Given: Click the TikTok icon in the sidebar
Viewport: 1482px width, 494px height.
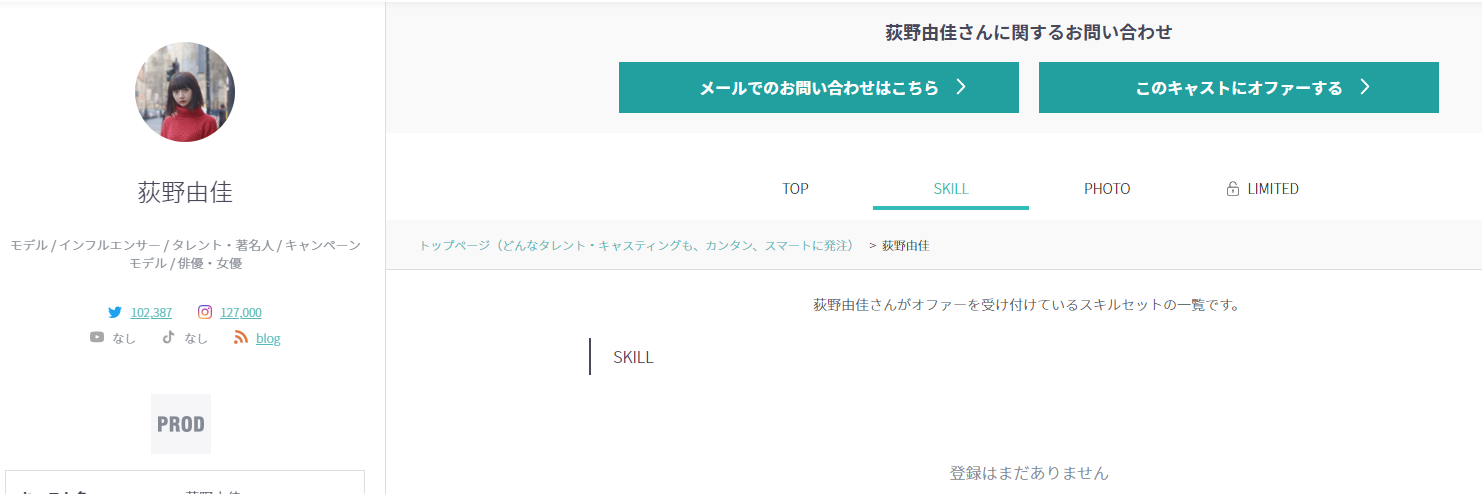Looking at the screenshot, I should click(x=169, y=338).
